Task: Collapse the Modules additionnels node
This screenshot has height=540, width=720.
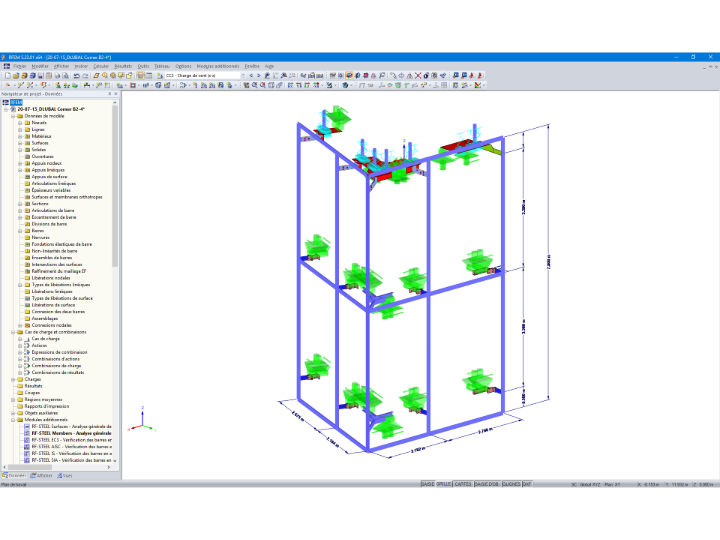Action: point(13,420)
